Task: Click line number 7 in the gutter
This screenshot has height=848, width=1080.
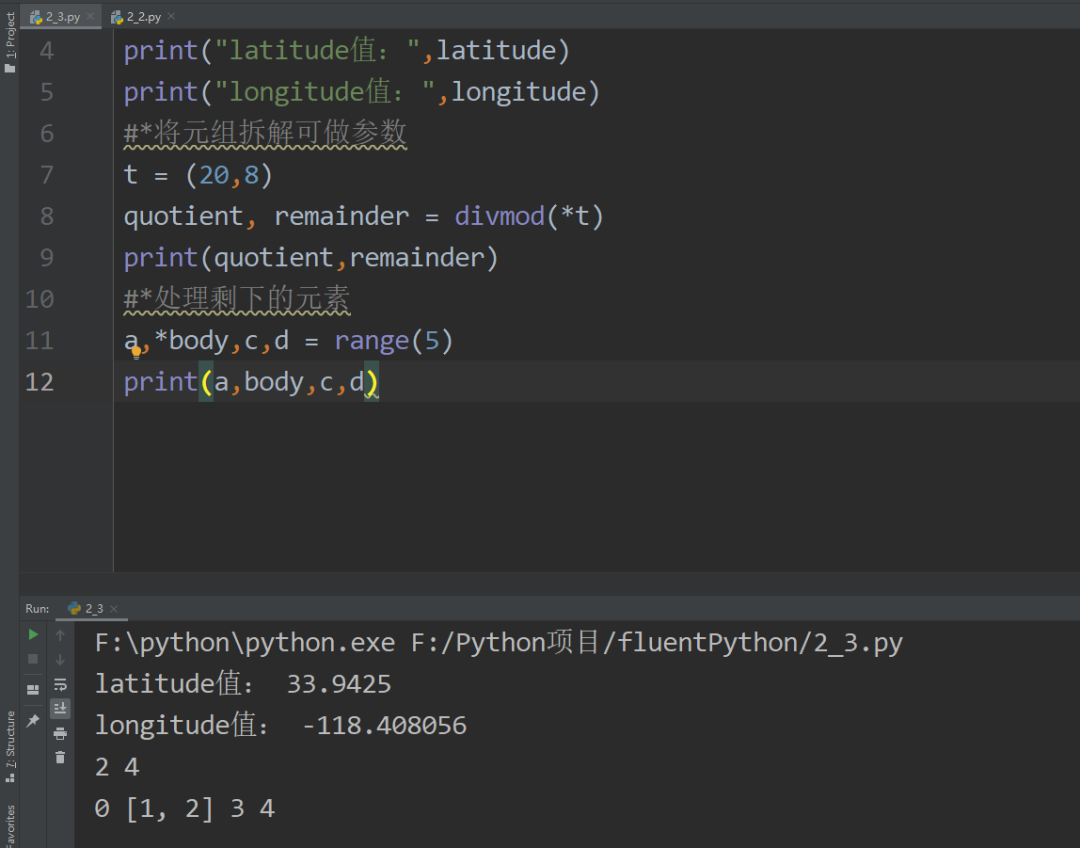Action: click(x=46, y=175)
